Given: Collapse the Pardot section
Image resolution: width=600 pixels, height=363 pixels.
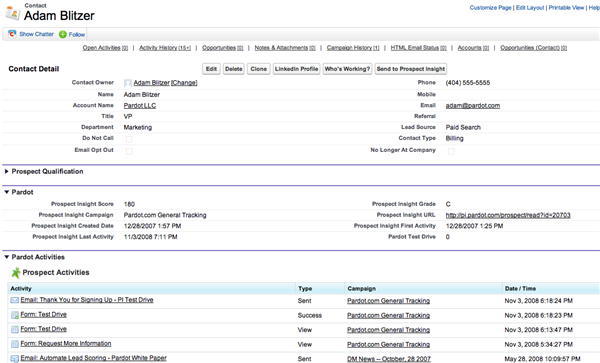Looking at the screenshot, I should tap(7, 192).
